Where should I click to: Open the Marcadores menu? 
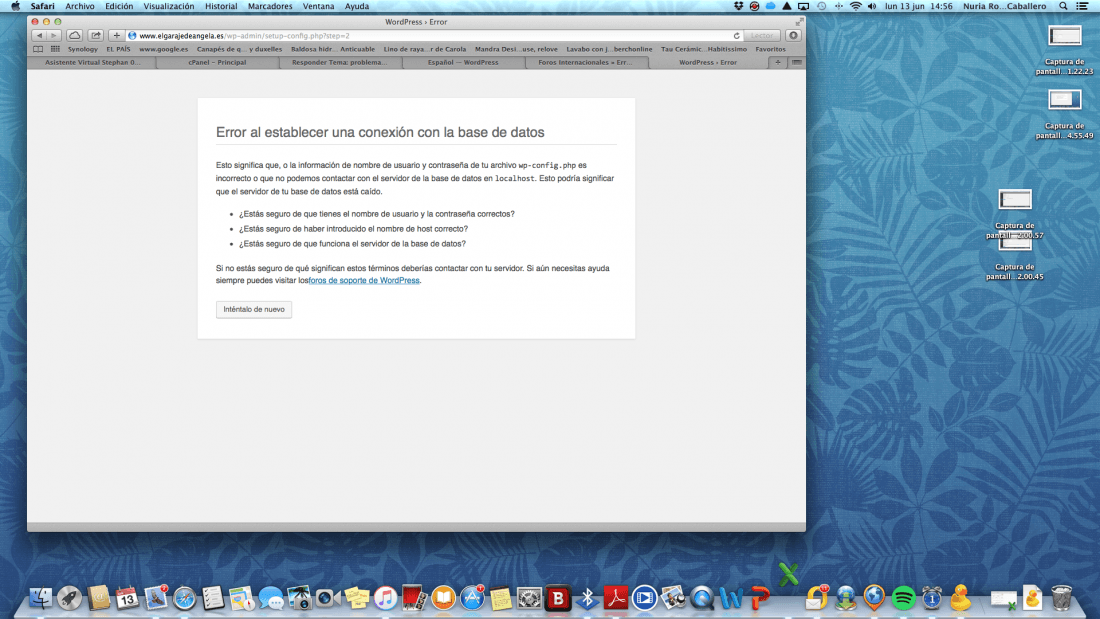(x=270, y=6)
